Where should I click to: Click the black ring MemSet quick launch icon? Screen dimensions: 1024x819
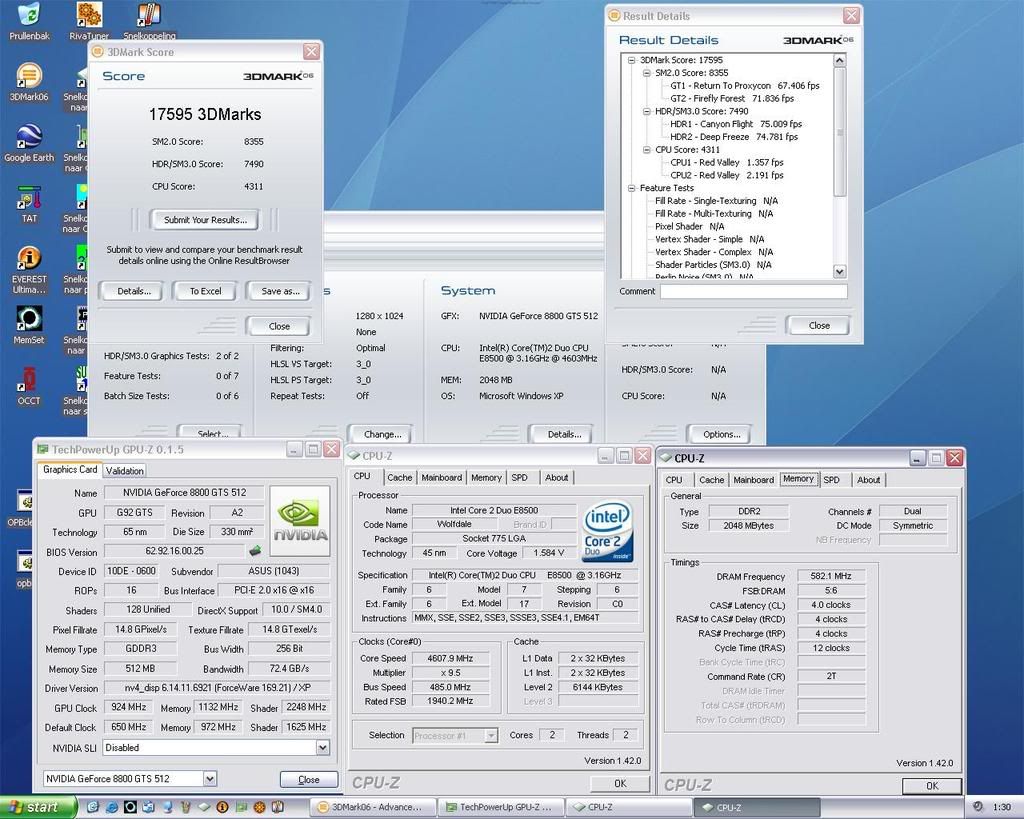tap(130, 807)
